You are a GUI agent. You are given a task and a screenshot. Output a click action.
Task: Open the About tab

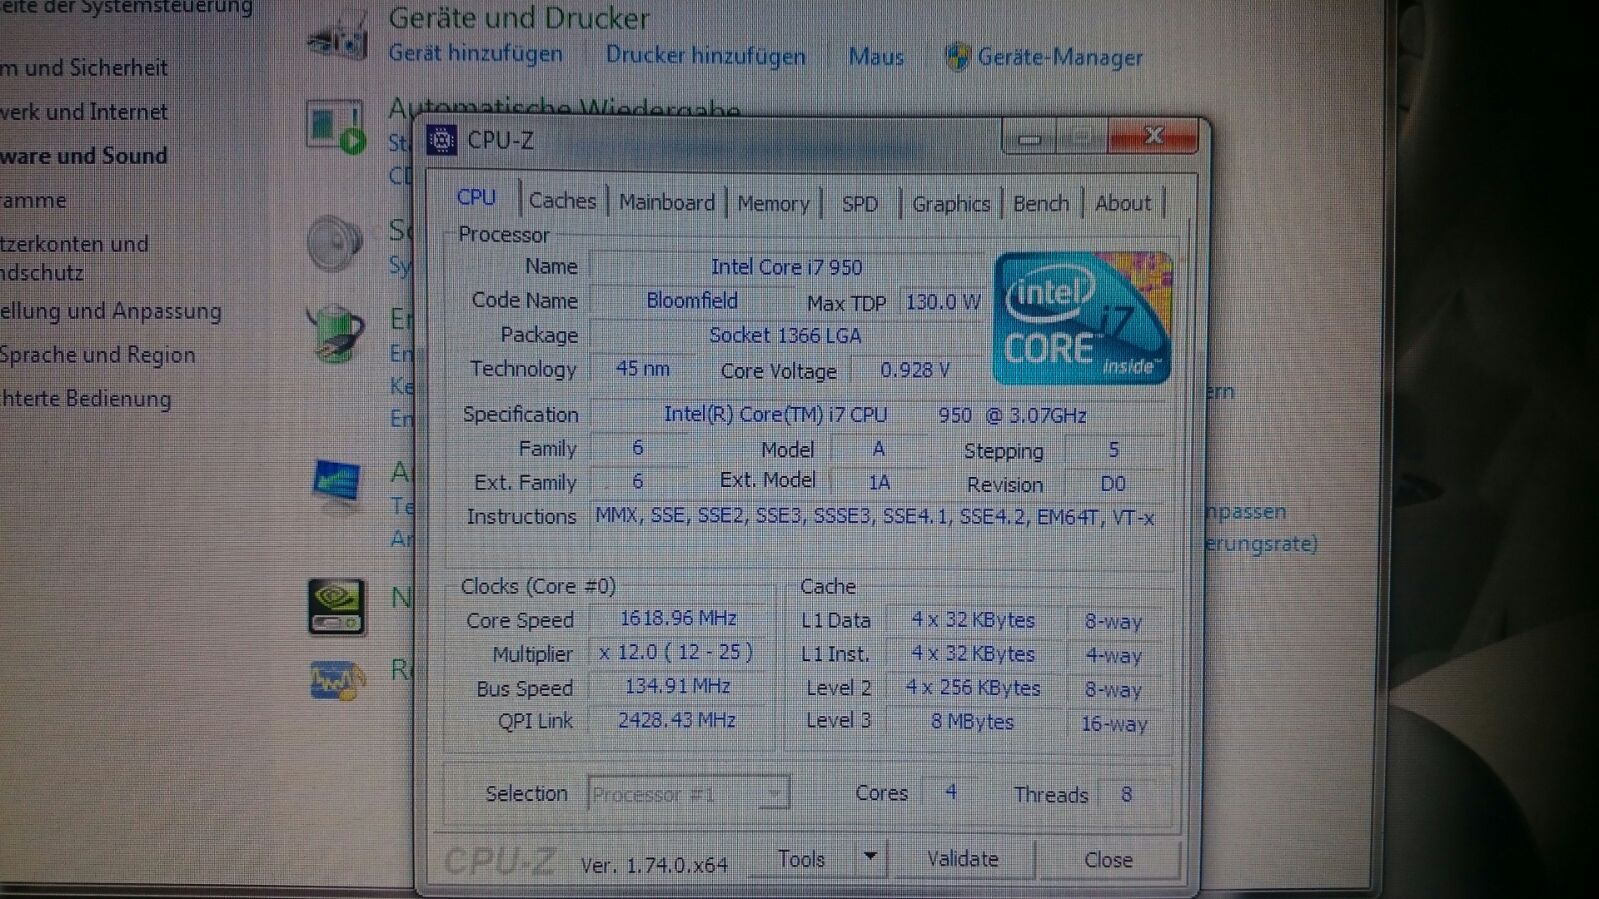pyautogui.click(x=1123, y=203)
